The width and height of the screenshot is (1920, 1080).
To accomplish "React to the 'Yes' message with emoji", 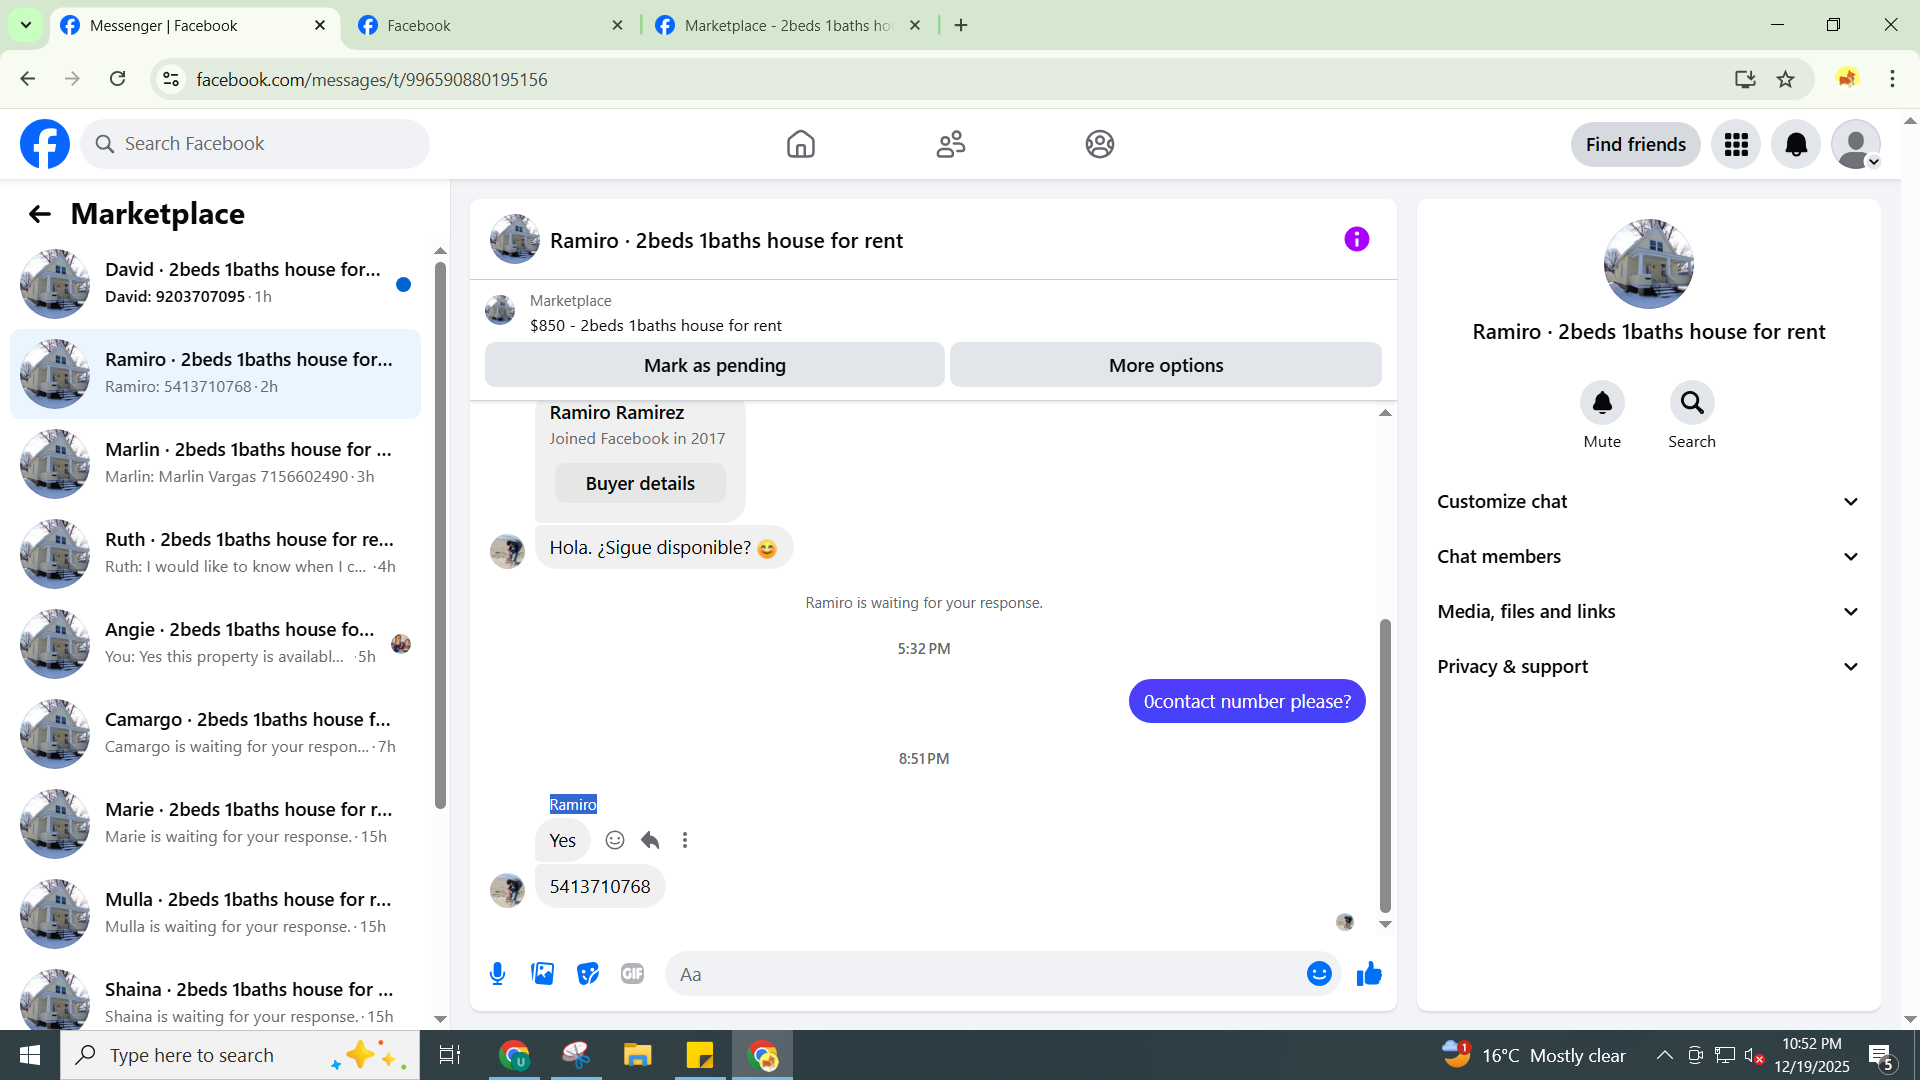I will point(615,840).
